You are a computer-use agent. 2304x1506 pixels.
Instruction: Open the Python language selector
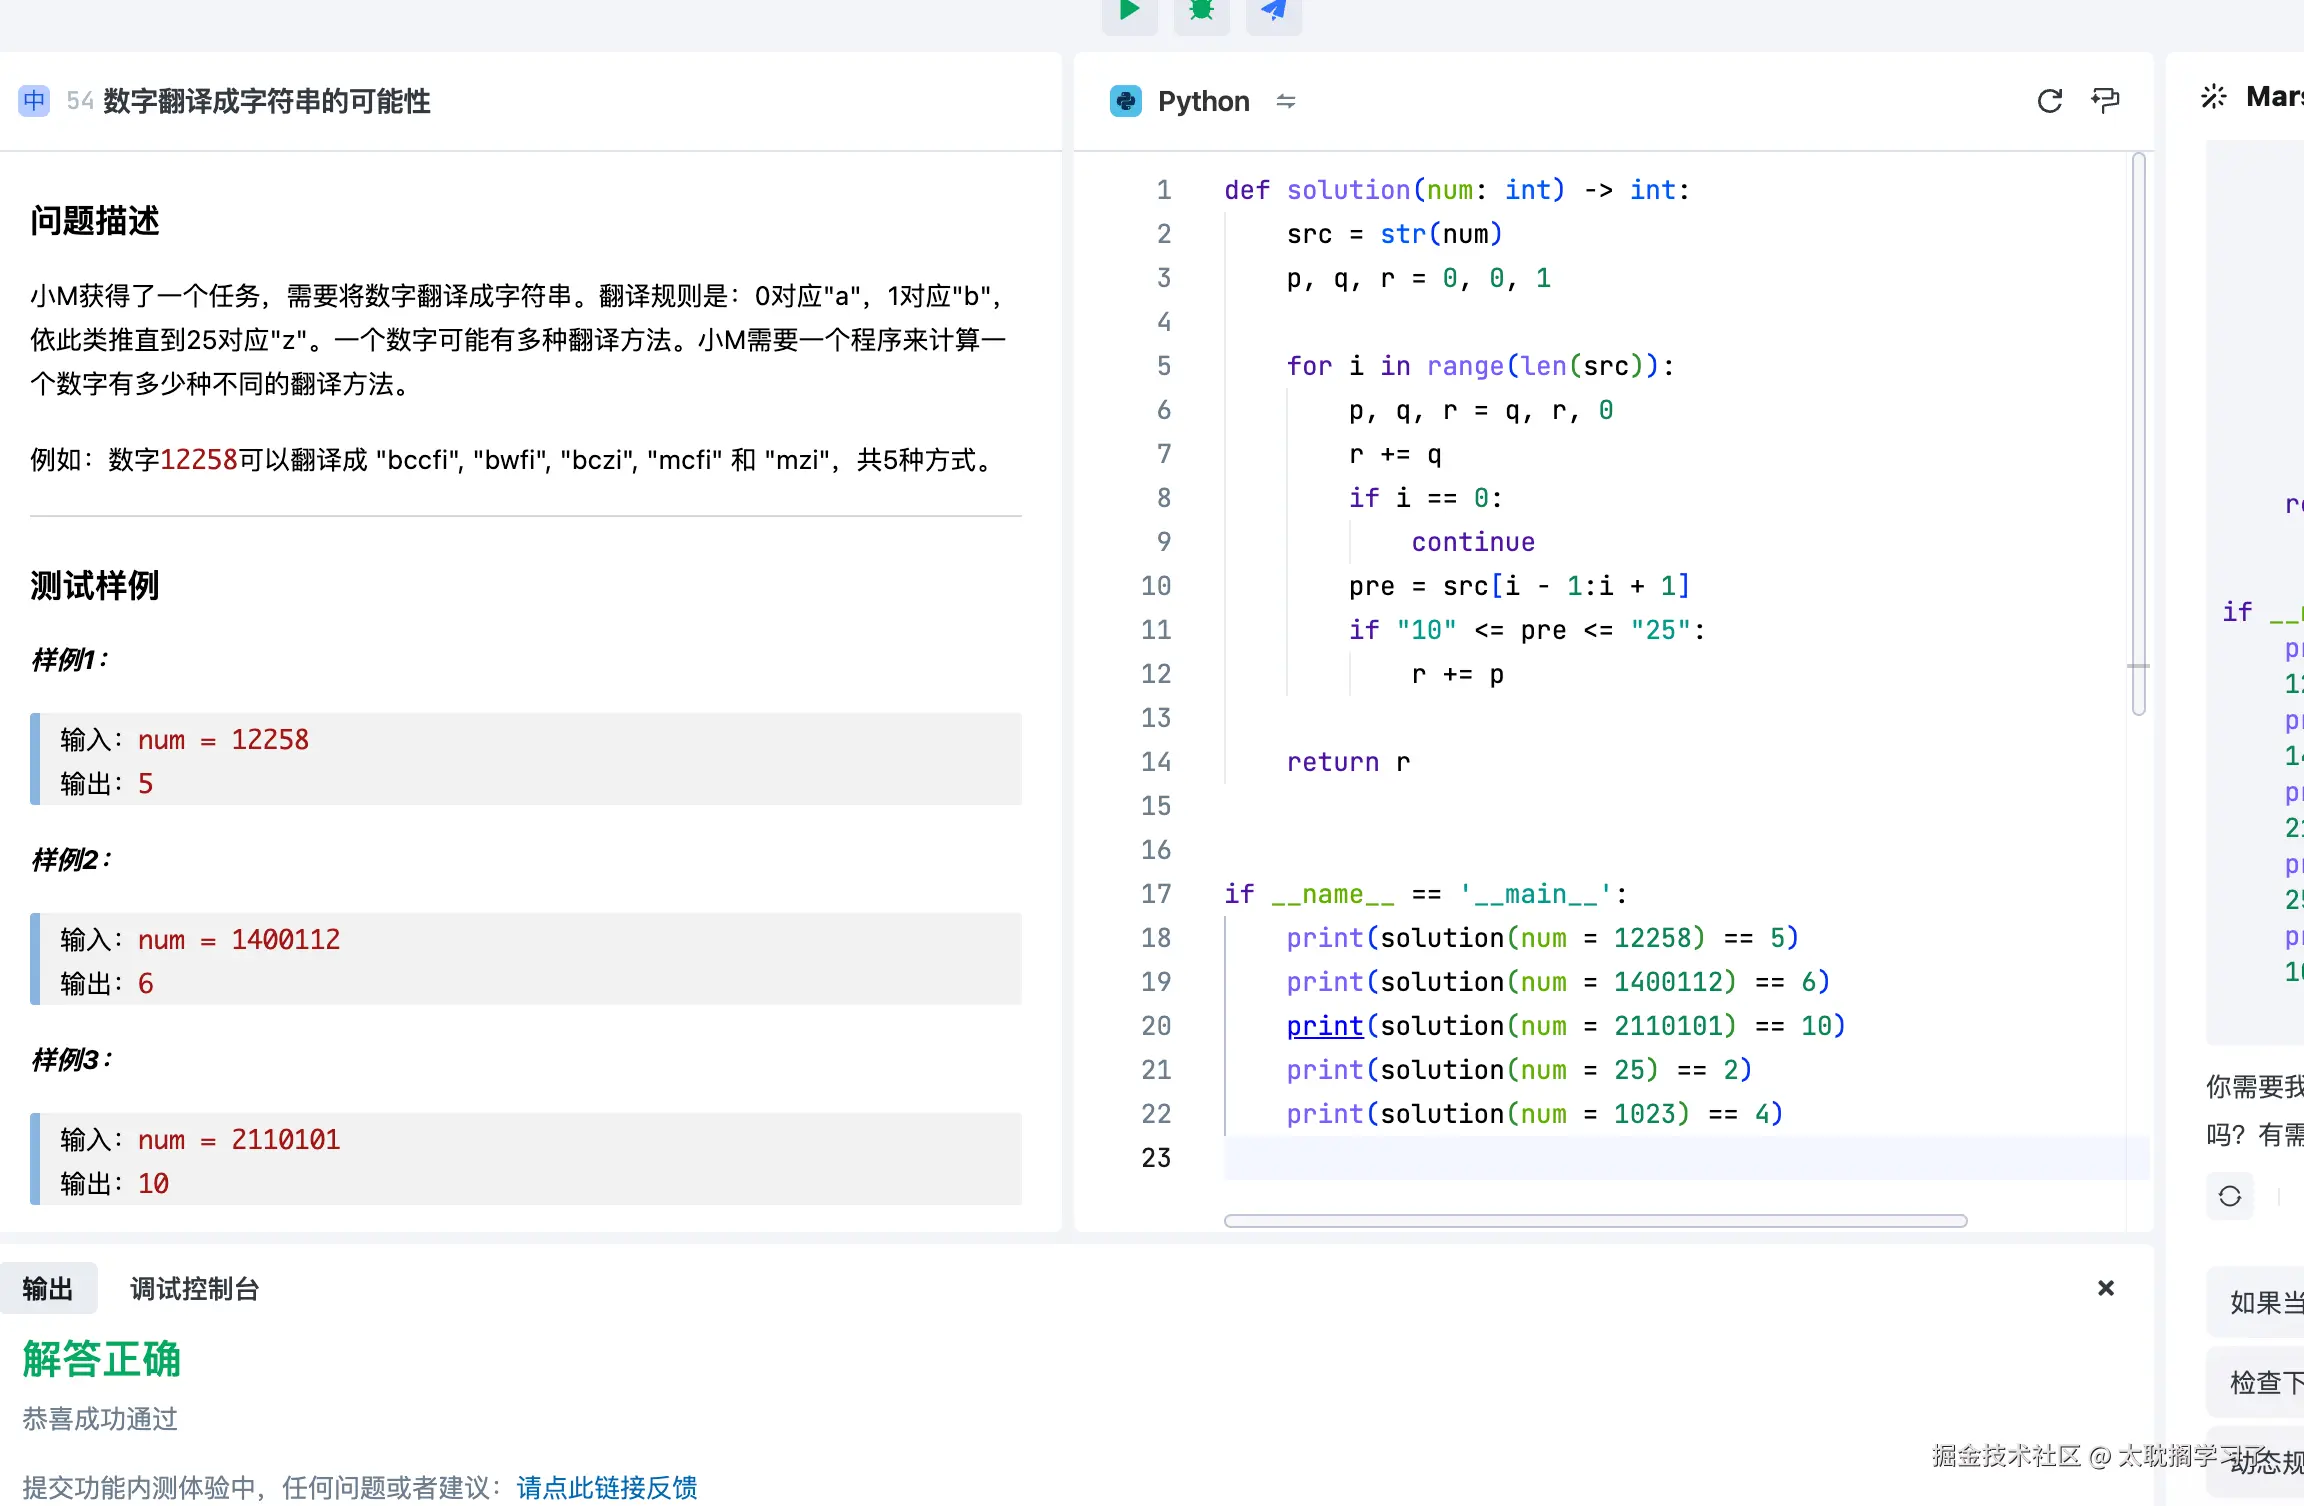coord(1203,100)
